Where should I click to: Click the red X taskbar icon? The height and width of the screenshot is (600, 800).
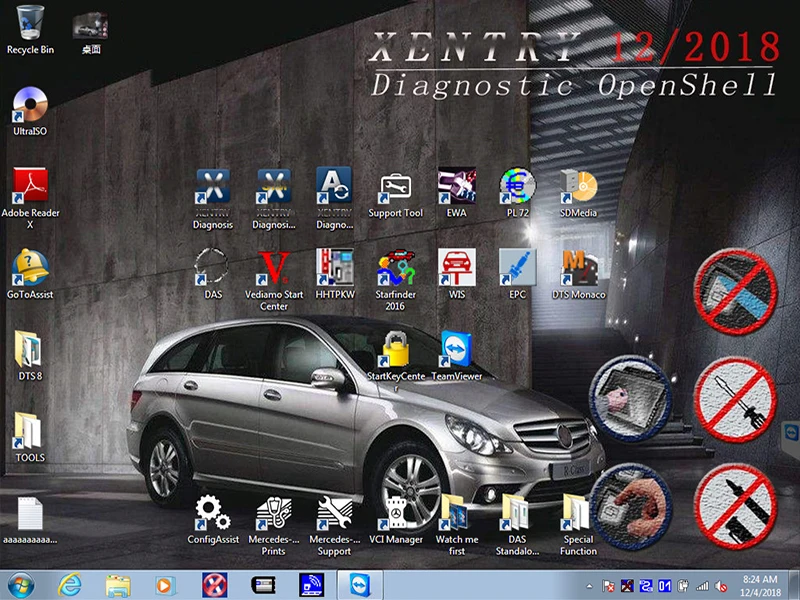click(x=215, y=585)
